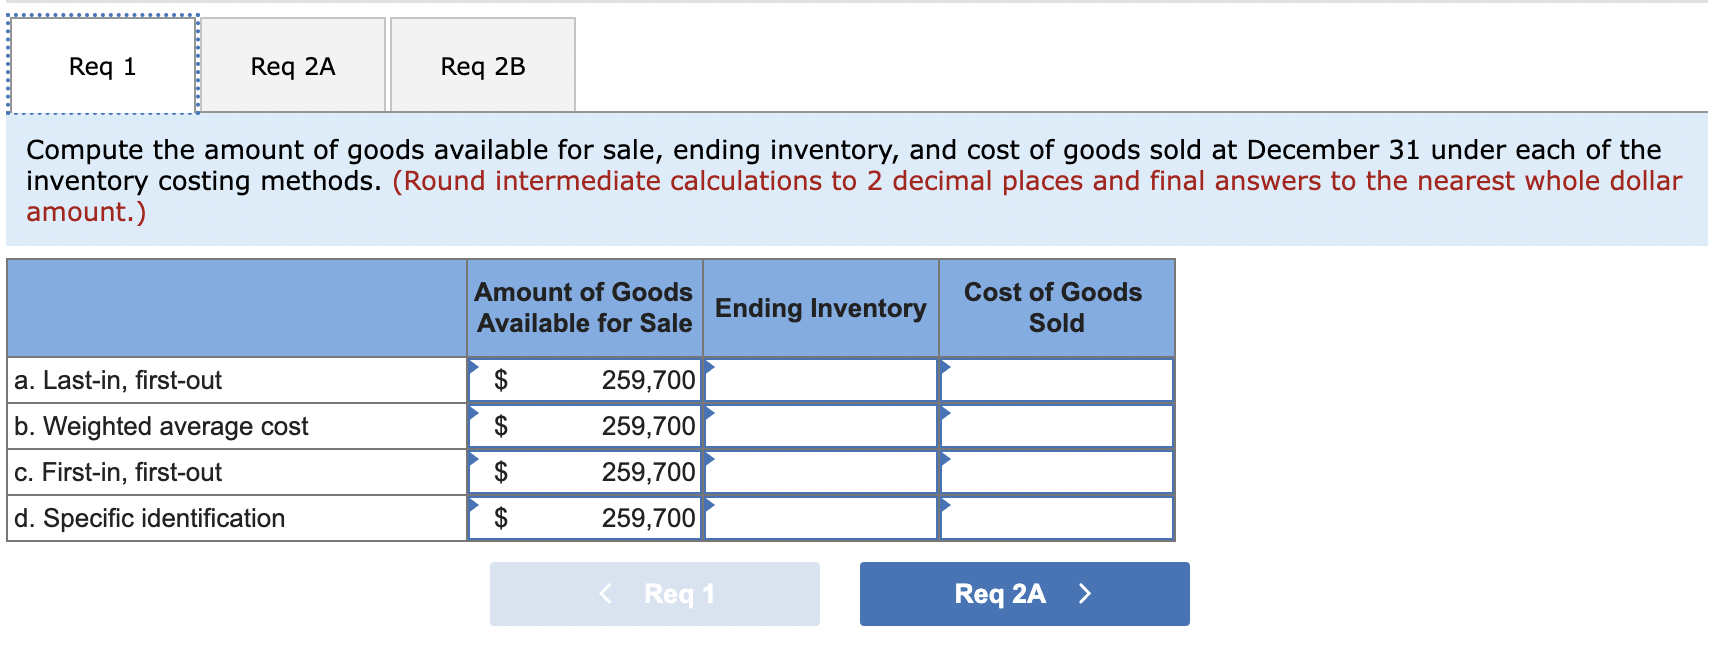Click FIFO Ending Inventory input cell
Image resolution: width=1722 pixels, height=670 pixels.
coord(821,472)
